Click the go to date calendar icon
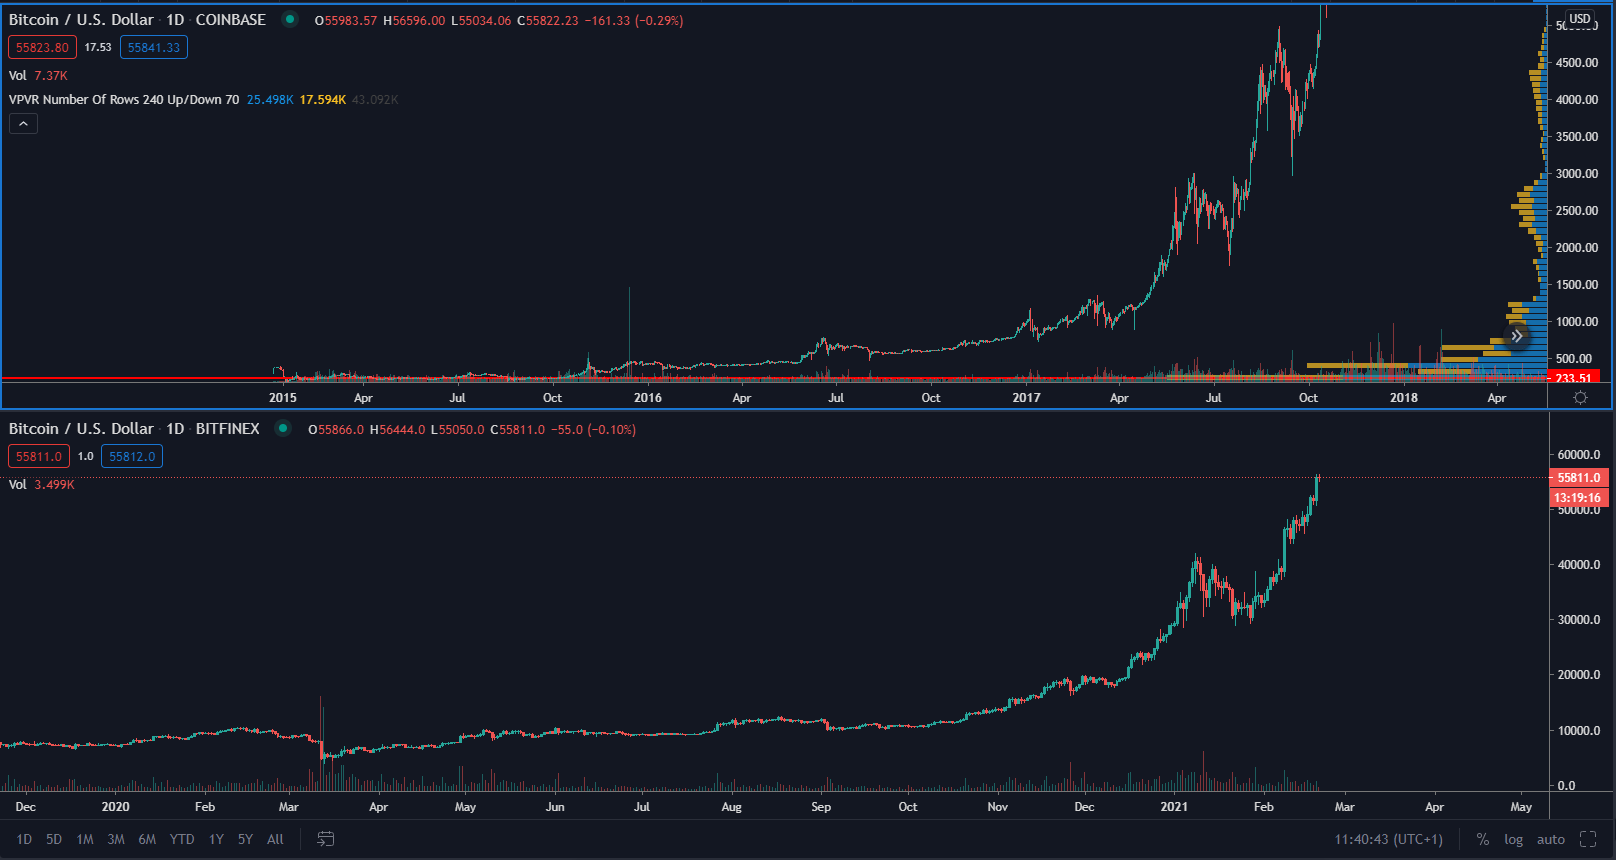Viewport: 1616px width, 860px height. pos(325,839)
